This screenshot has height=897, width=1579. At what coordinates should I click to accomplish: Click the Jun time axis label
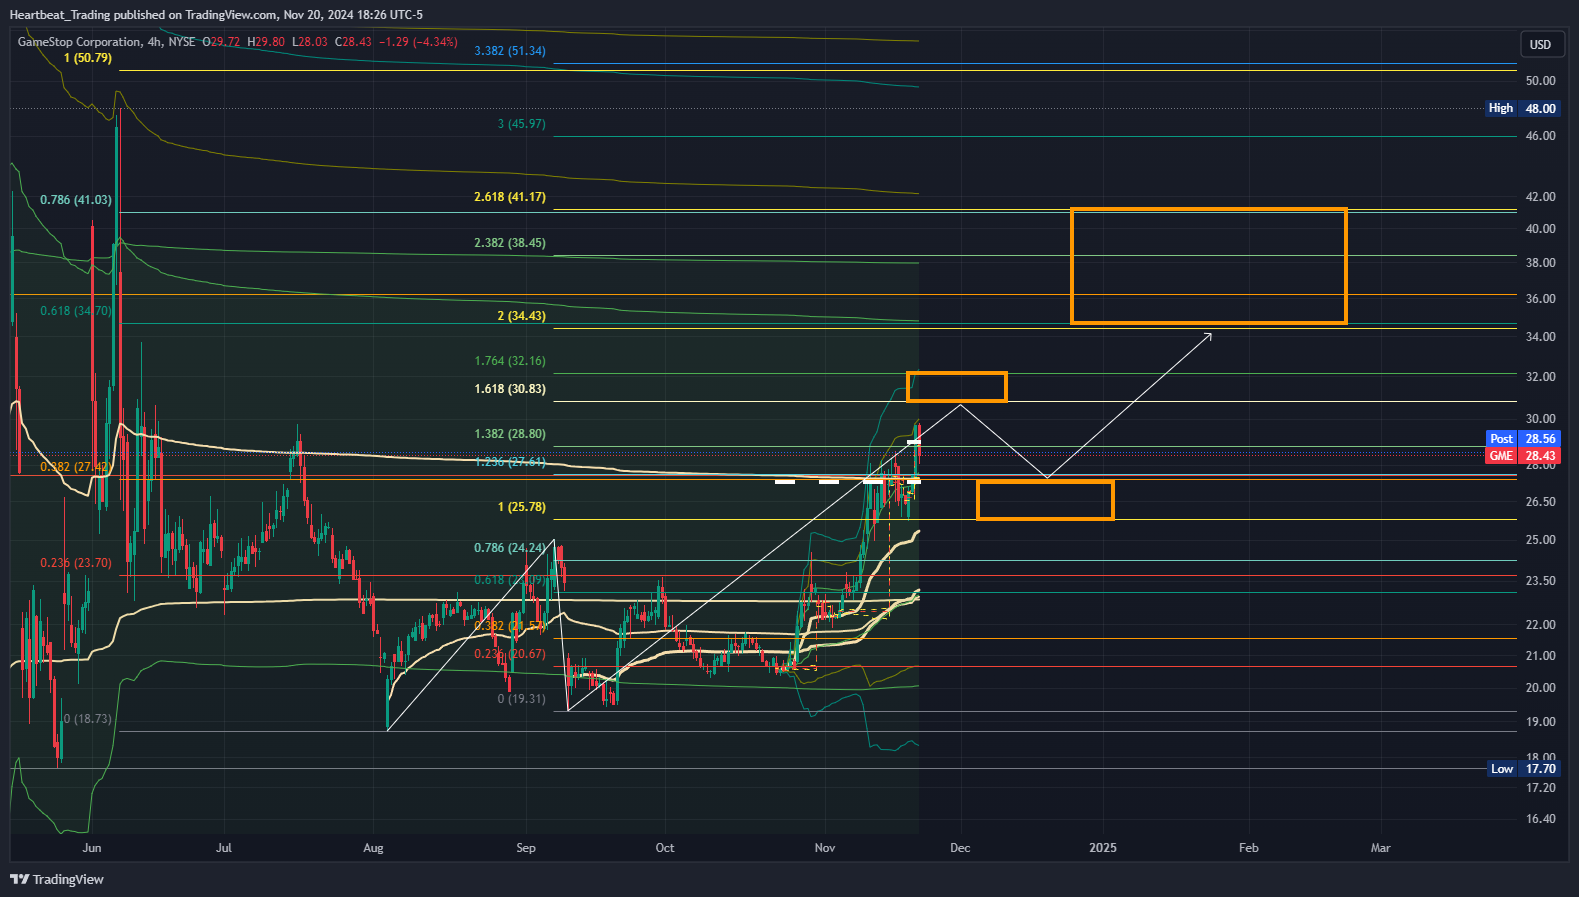92,848
